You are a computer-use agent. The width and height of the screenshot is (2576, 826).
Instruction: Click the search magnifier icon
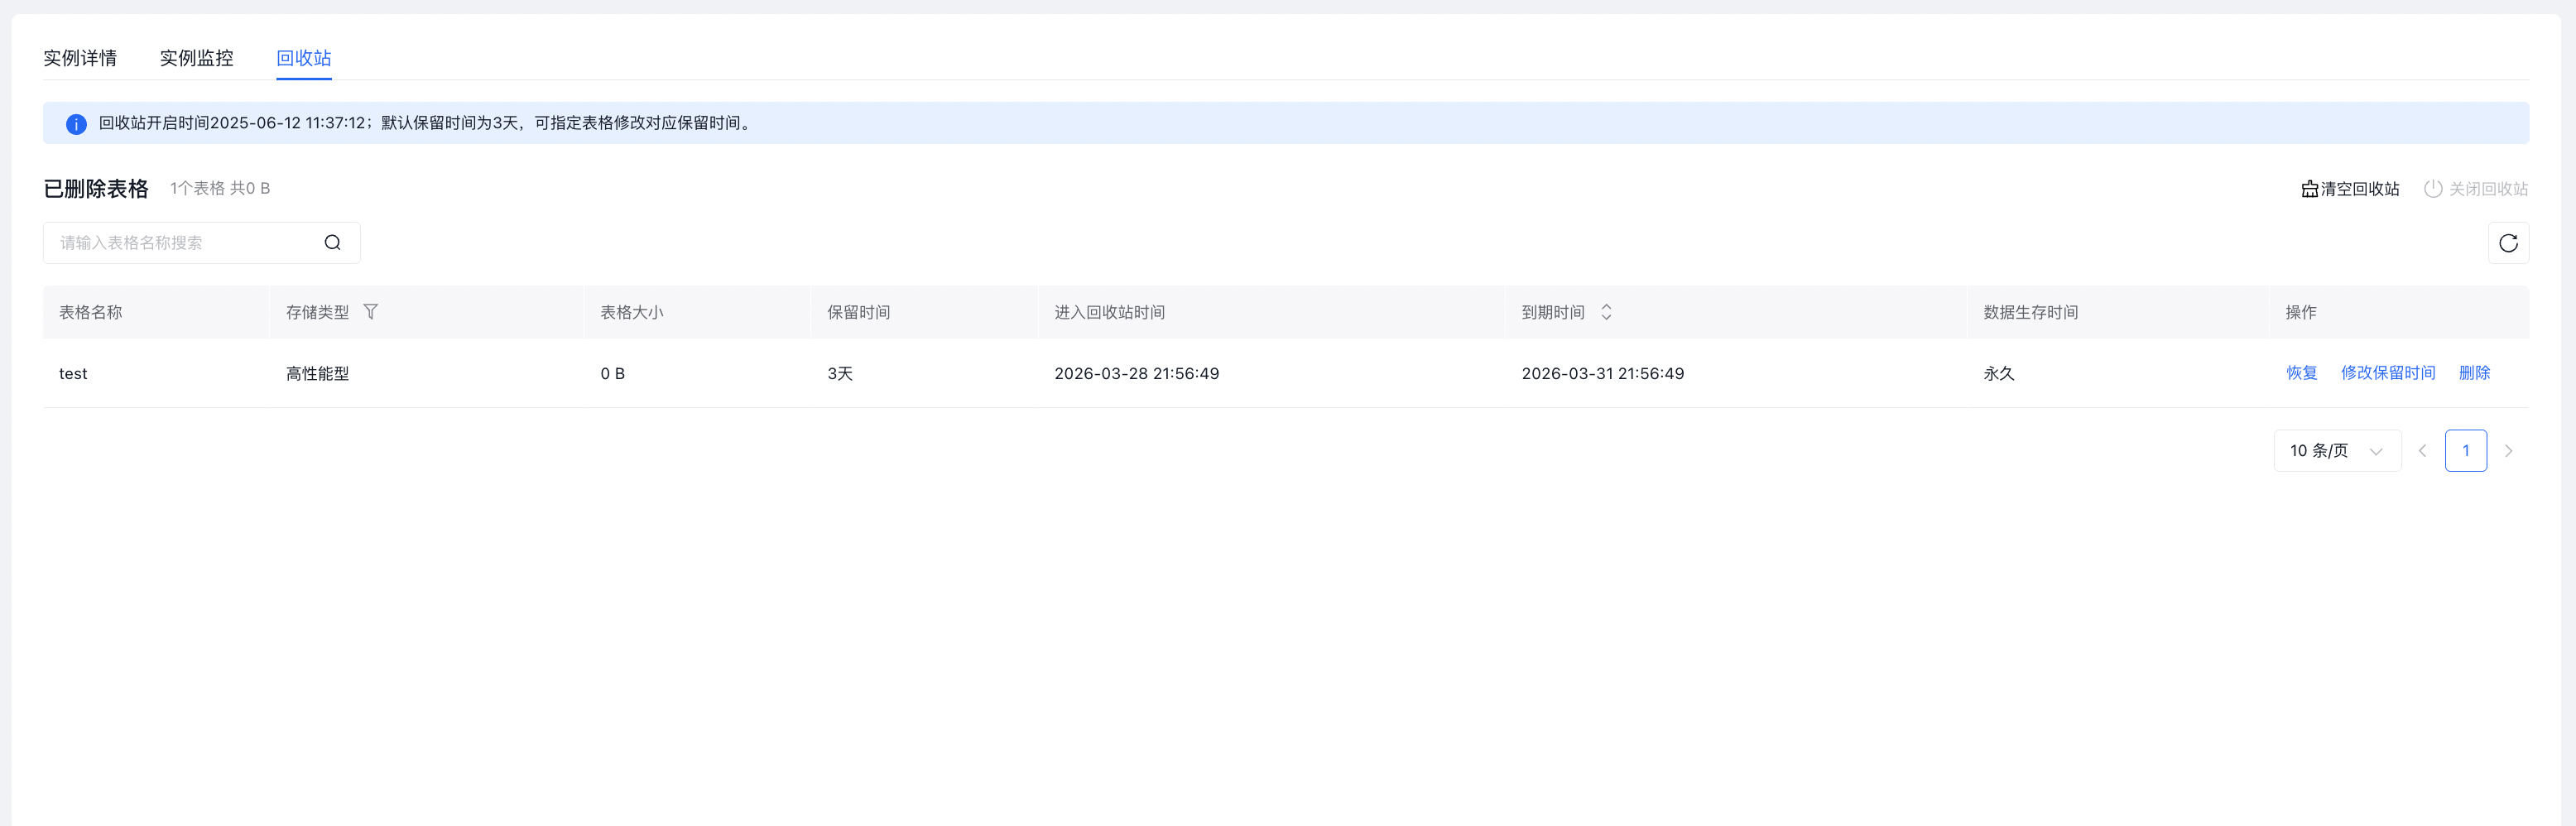pos(332,243)
